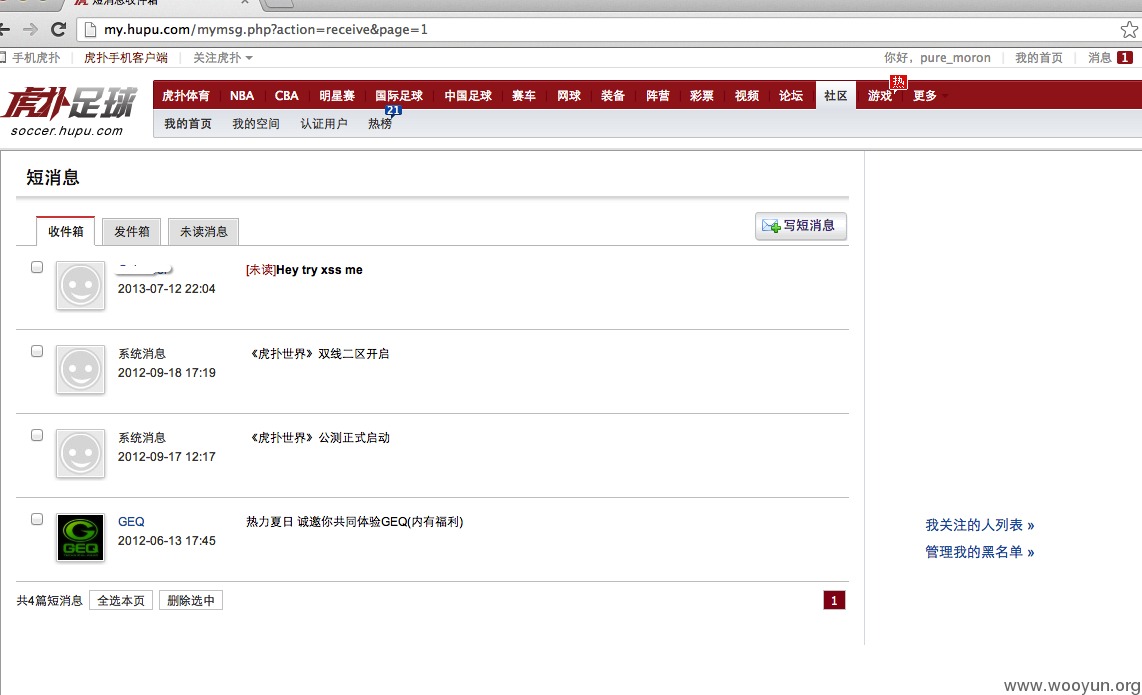Open 我关注的人列表 link

point(980,525)
